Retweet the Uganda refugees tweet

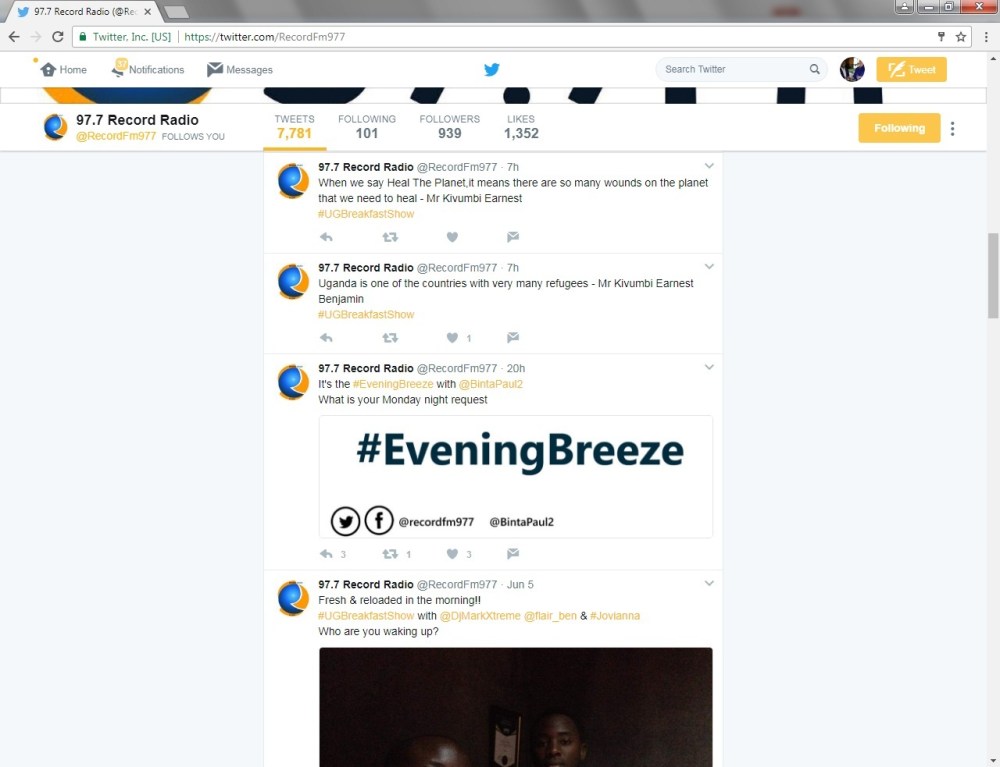pyautogui.click(x=390, y=338)
